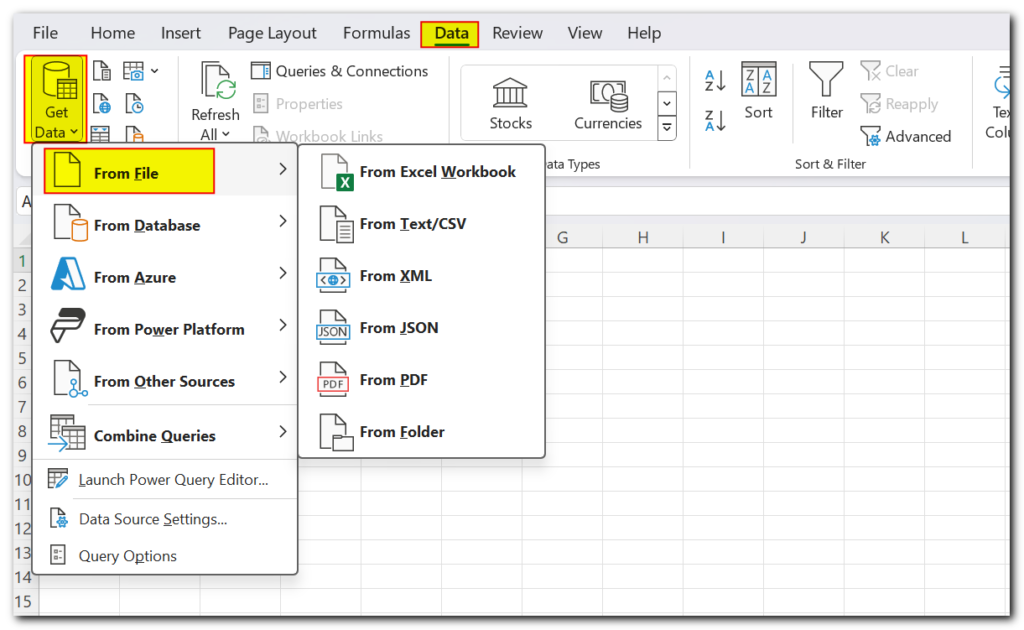Click Clear filter button
1024x630 pixels.
click(889, 71)
